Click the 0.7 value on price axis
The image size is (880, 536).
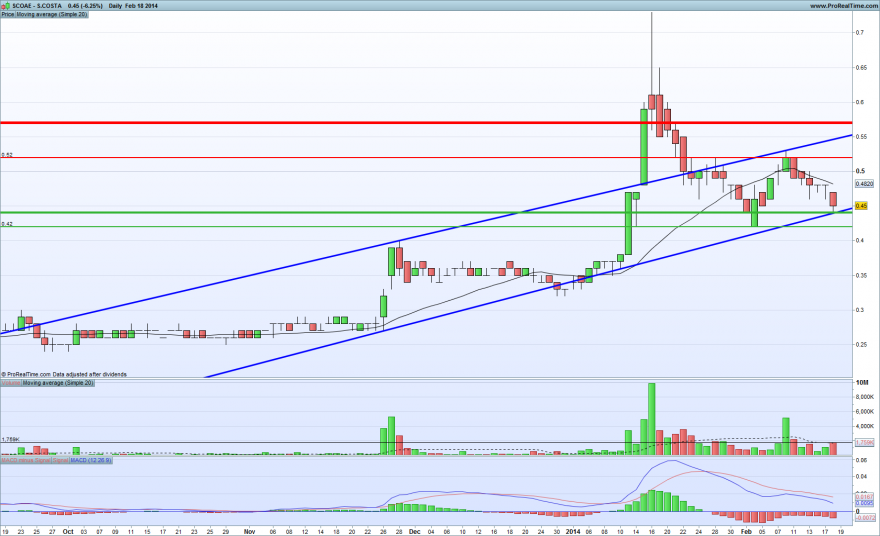(859, 33)
